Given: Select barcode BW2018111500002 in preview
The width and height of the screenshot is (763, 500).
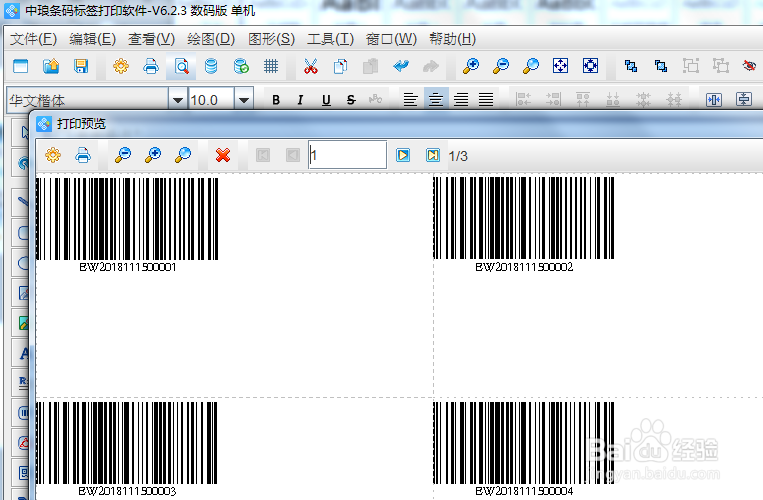Looking at the screenshot, I should pyautogui.click(x=524, y=224).
